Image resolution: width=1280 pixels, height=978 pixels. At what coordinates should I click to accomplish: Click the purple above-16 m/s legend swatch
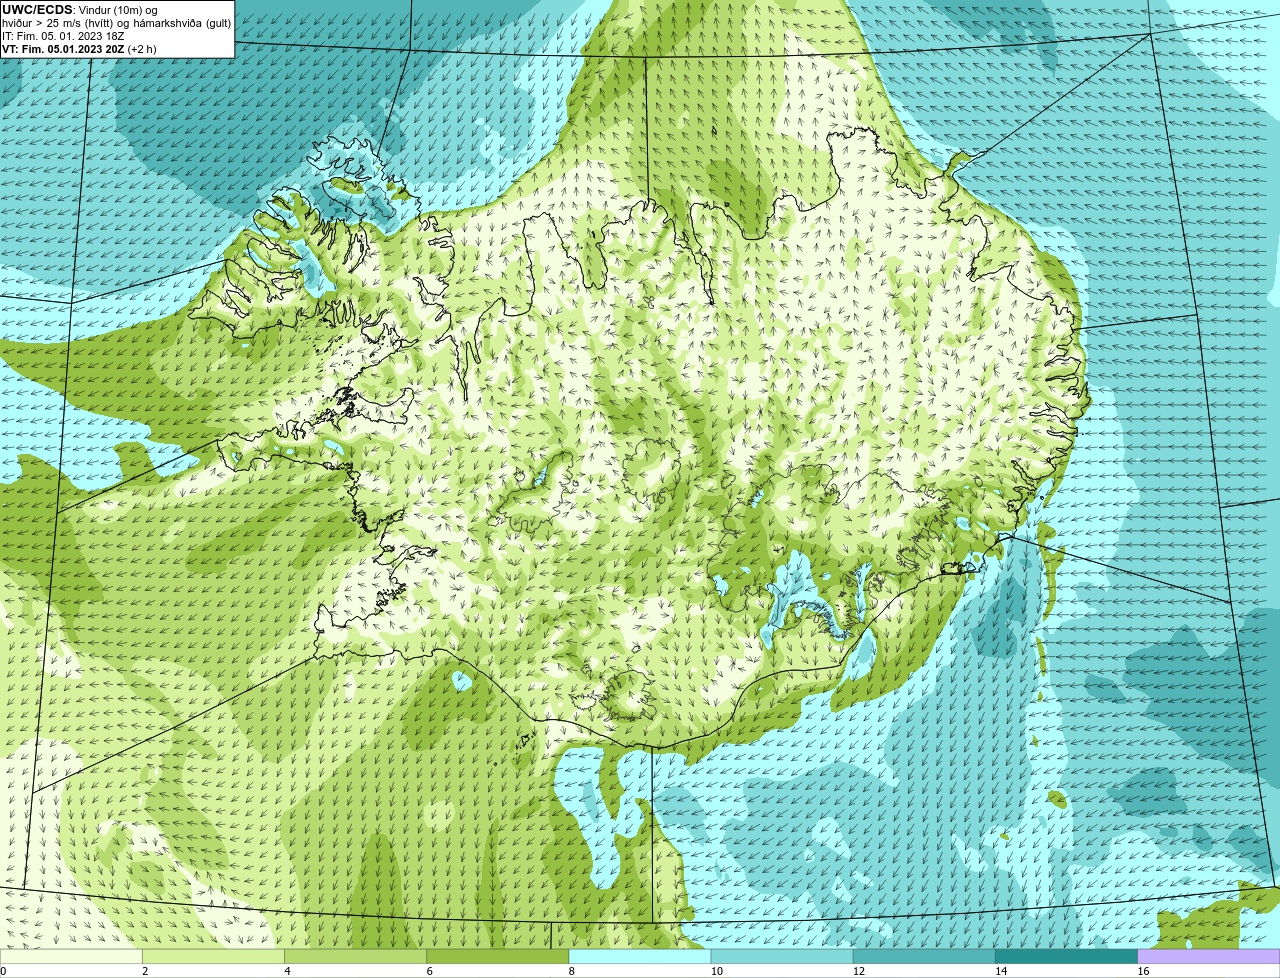(x=1209, y=957)
